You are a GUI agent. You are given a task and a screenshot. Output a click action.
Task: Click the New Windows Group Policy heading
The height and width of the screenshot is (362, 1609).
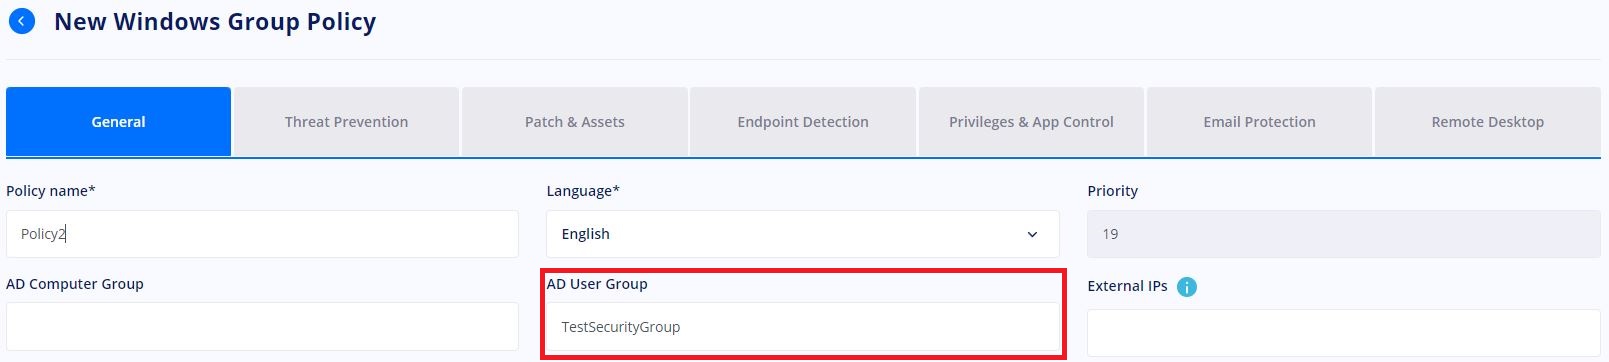(x=215, y=22)
